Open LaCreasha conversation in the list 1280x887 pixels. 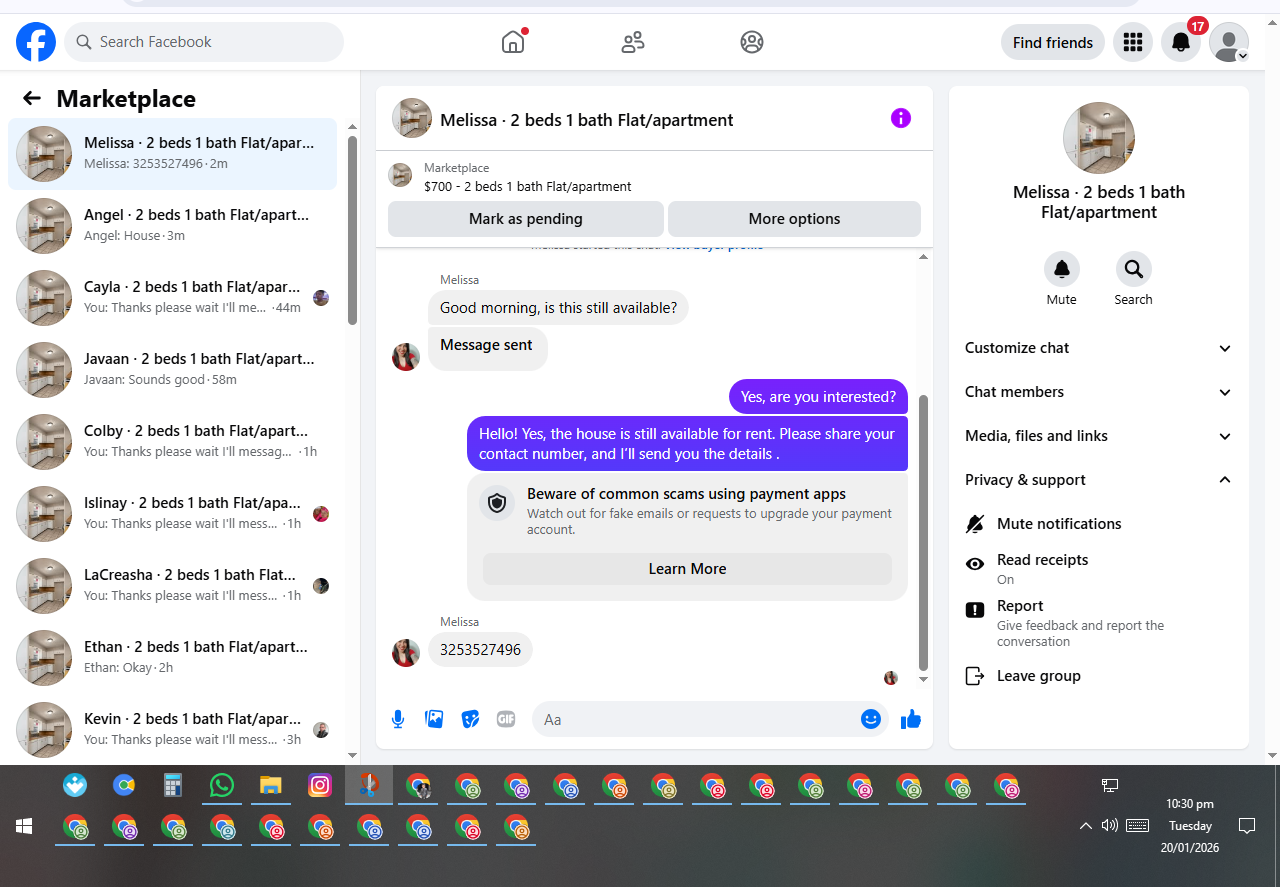click(172, 586)
